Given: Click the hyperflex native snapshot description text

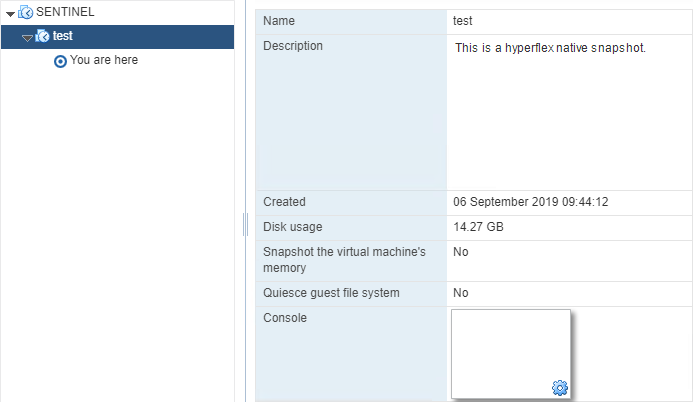Looking at the screenshot, I should pos(551,47).
